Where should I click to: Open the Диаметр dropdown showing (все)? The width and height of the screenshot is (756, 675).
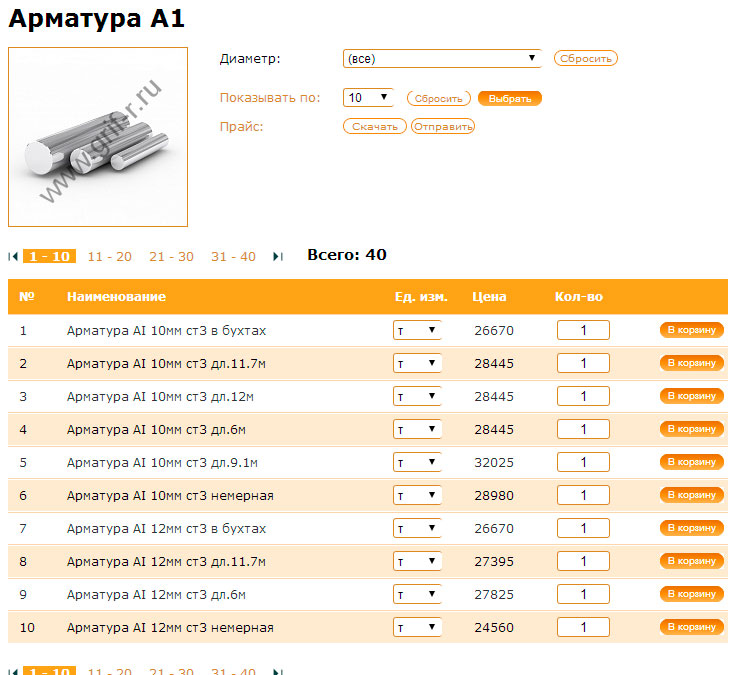click(x=442, y=58)
